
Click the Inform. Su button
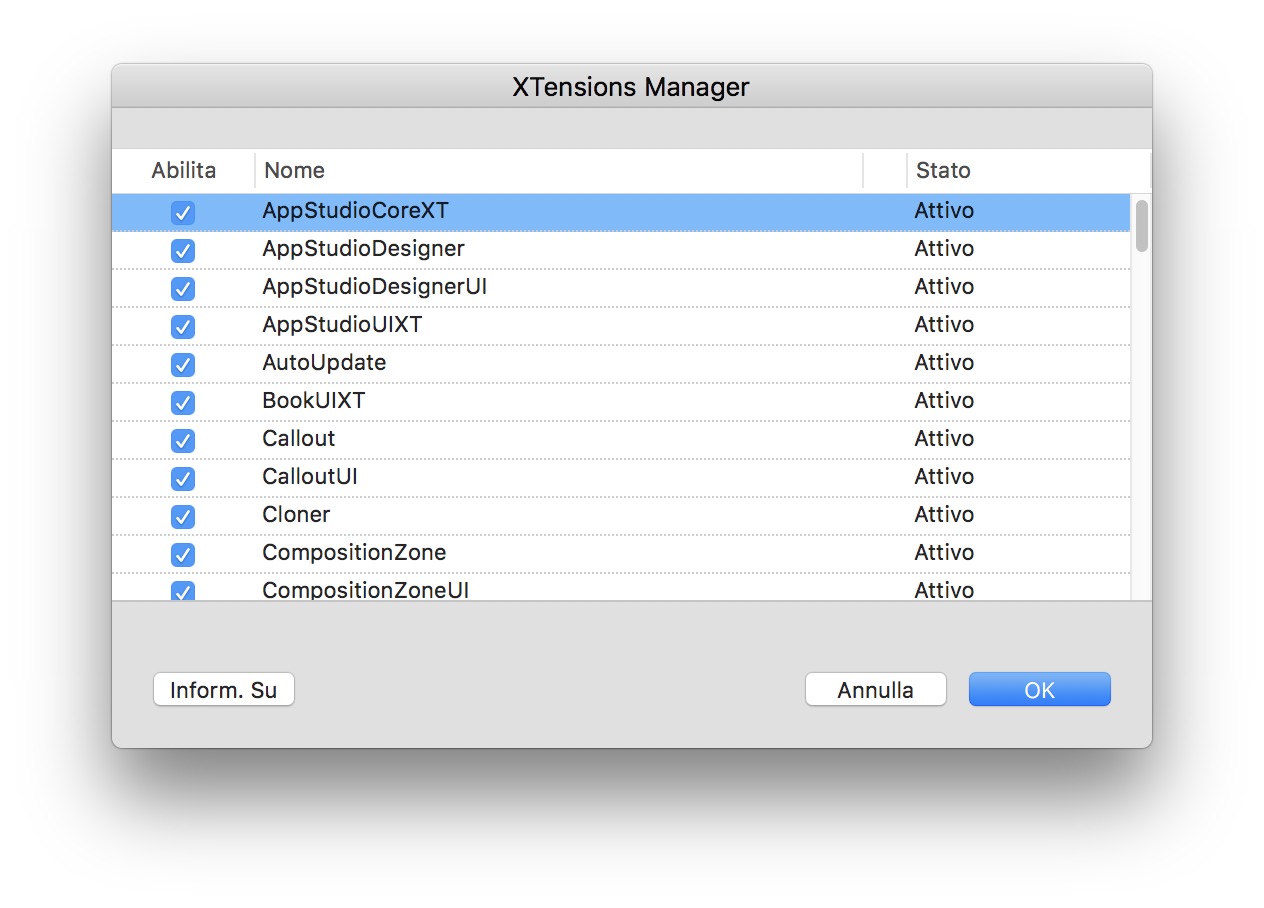tap(223, 690)
